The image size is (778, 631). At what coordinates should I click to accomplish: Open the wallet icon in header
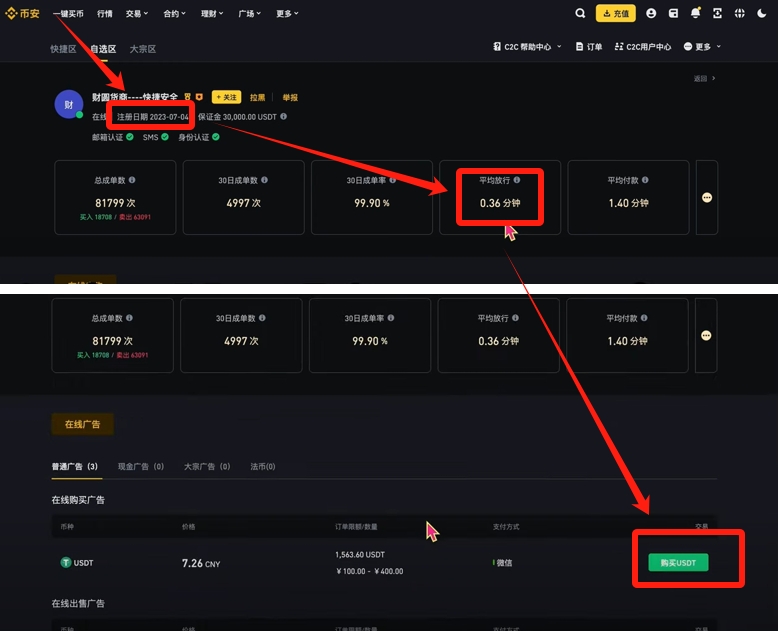pyautogui.click(x=673, y=13)
